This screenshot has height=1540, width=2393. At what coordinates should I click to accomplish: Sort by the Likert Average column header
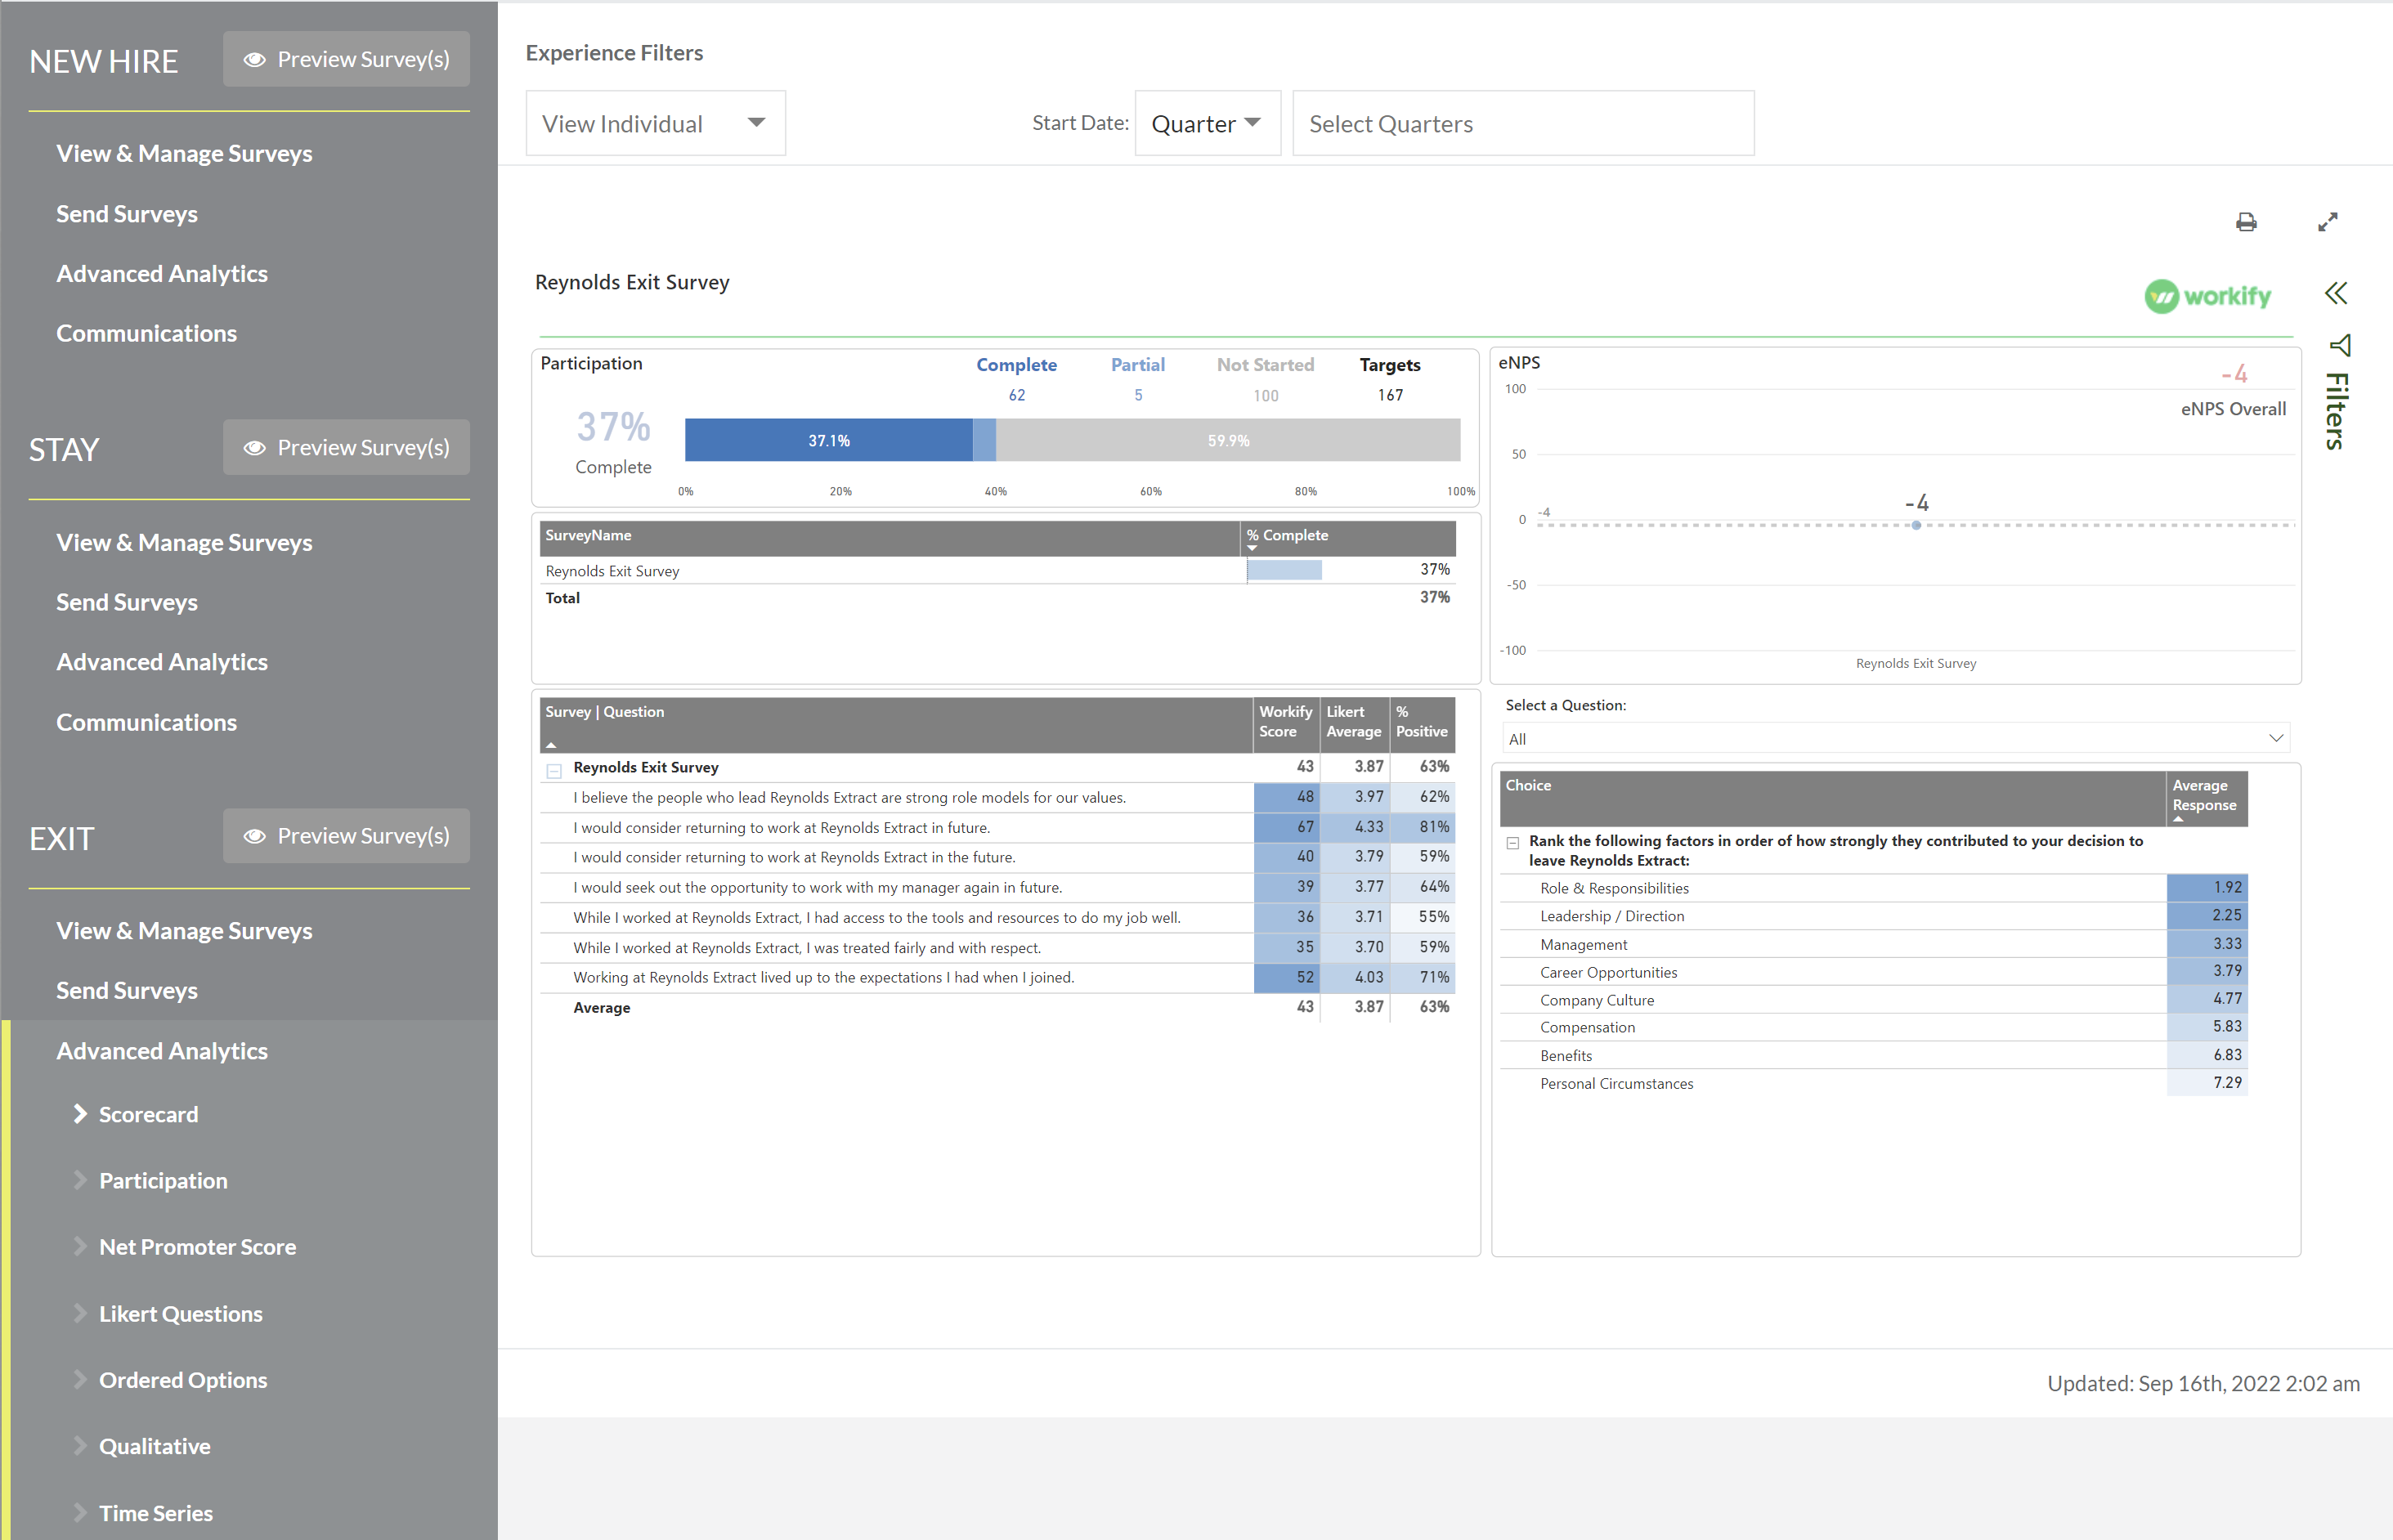[1354, 724]
